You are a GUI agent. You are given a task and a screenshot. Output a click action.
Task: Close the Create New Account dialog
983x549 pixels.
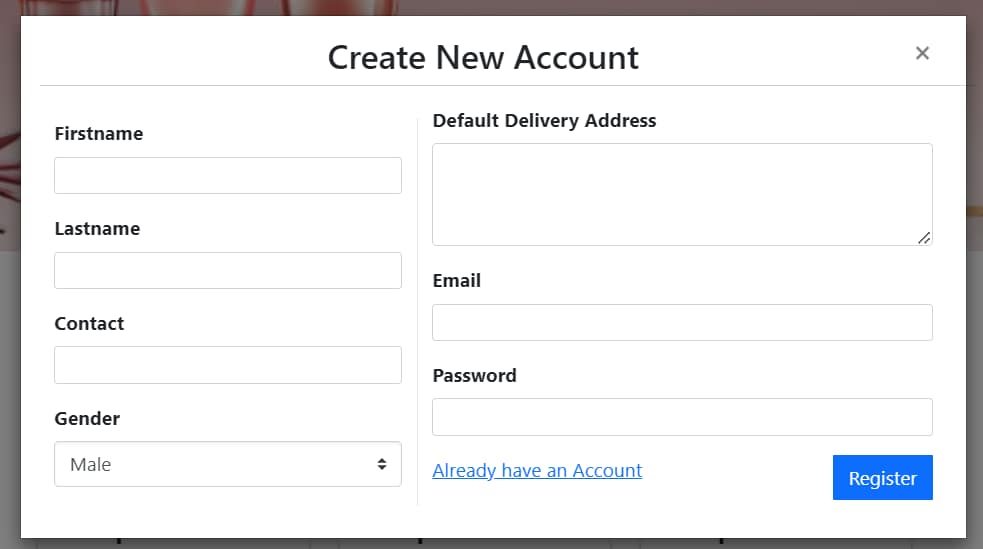pyautogui.click(x=922, y=53)
